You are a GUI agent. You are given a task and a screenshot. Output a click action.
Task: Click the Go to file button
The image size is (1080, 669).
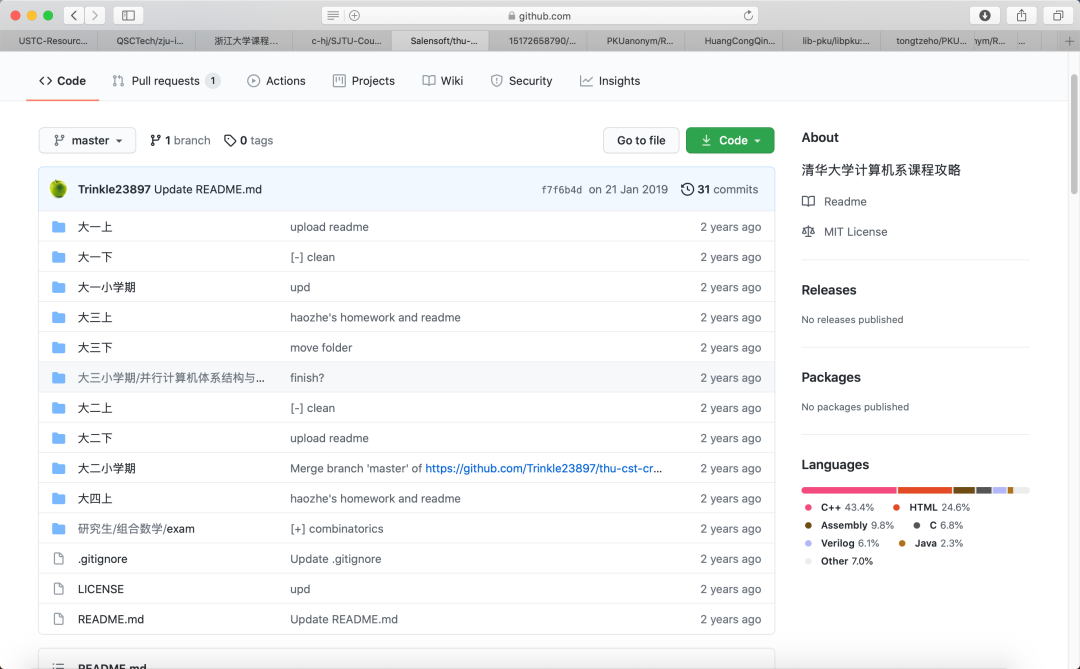coord(641,140)
